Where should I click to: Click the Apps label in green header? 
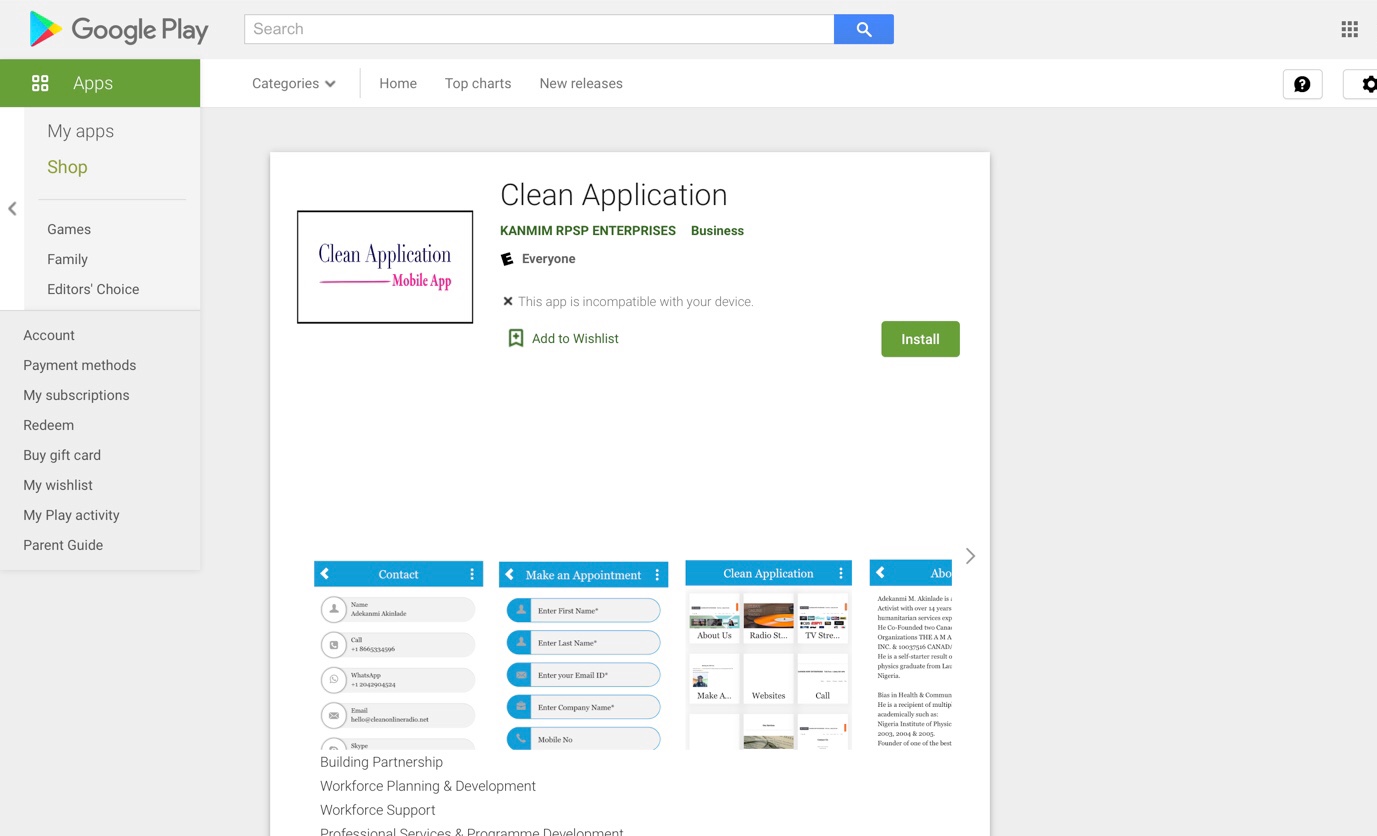coord(93,83)
